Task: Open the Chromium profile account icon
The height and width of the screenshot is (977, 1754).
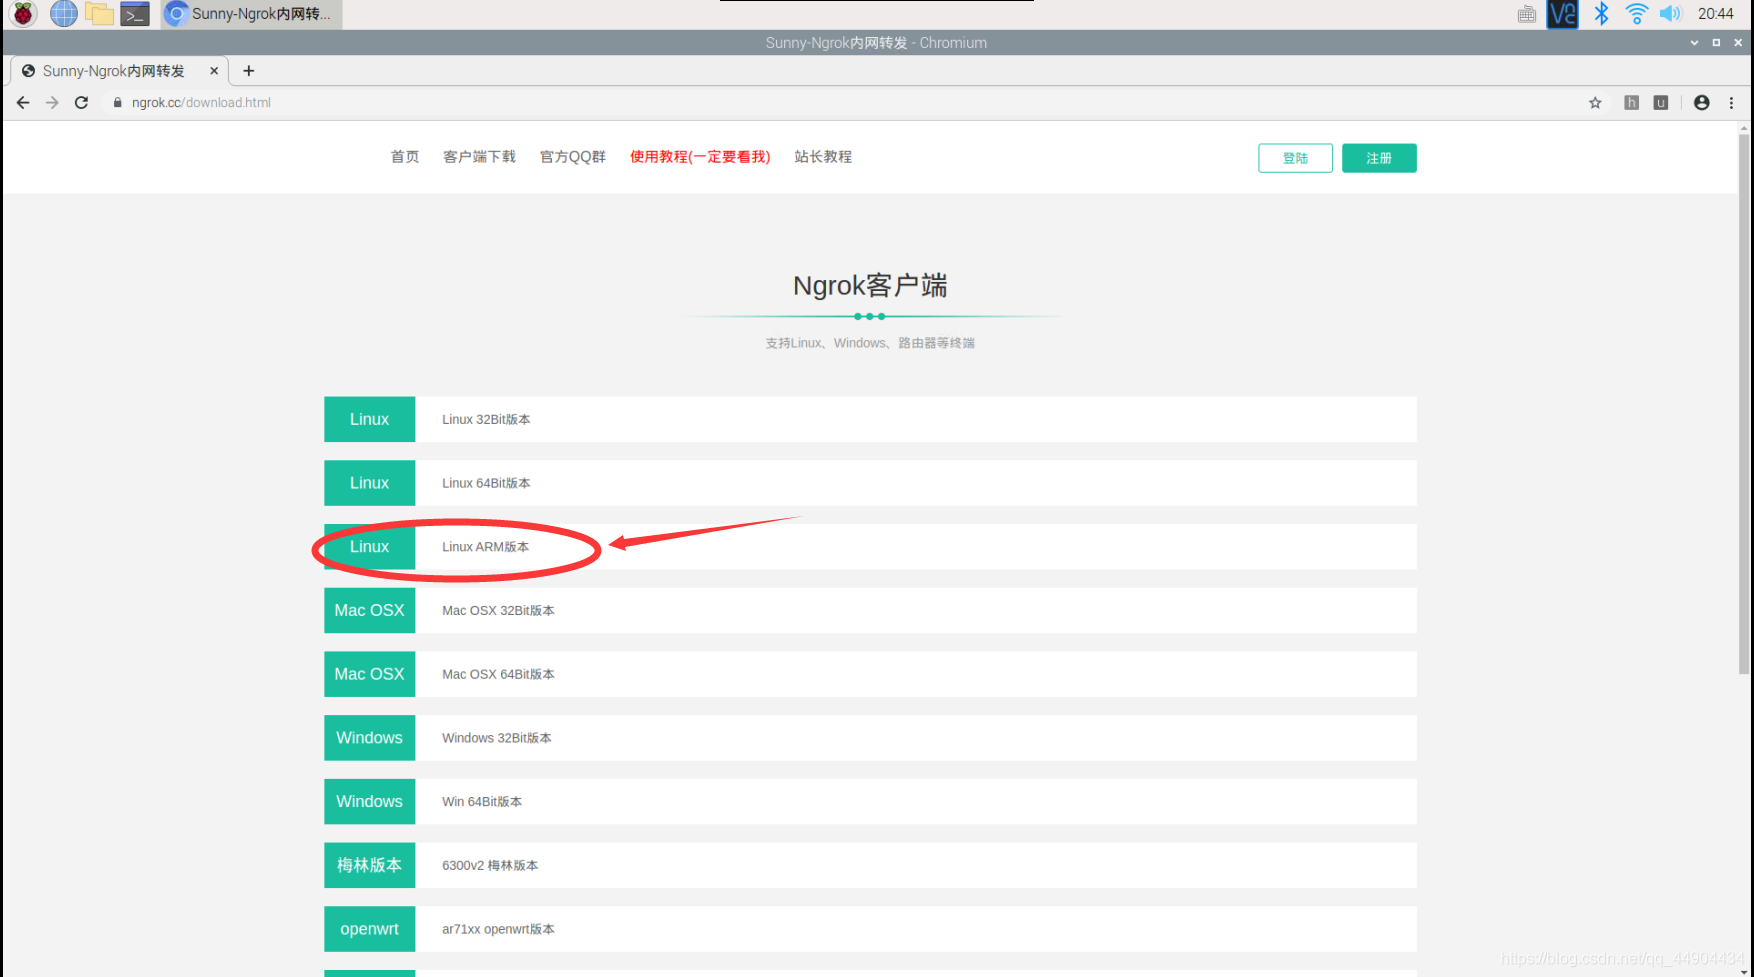Action: (1701, 102)
